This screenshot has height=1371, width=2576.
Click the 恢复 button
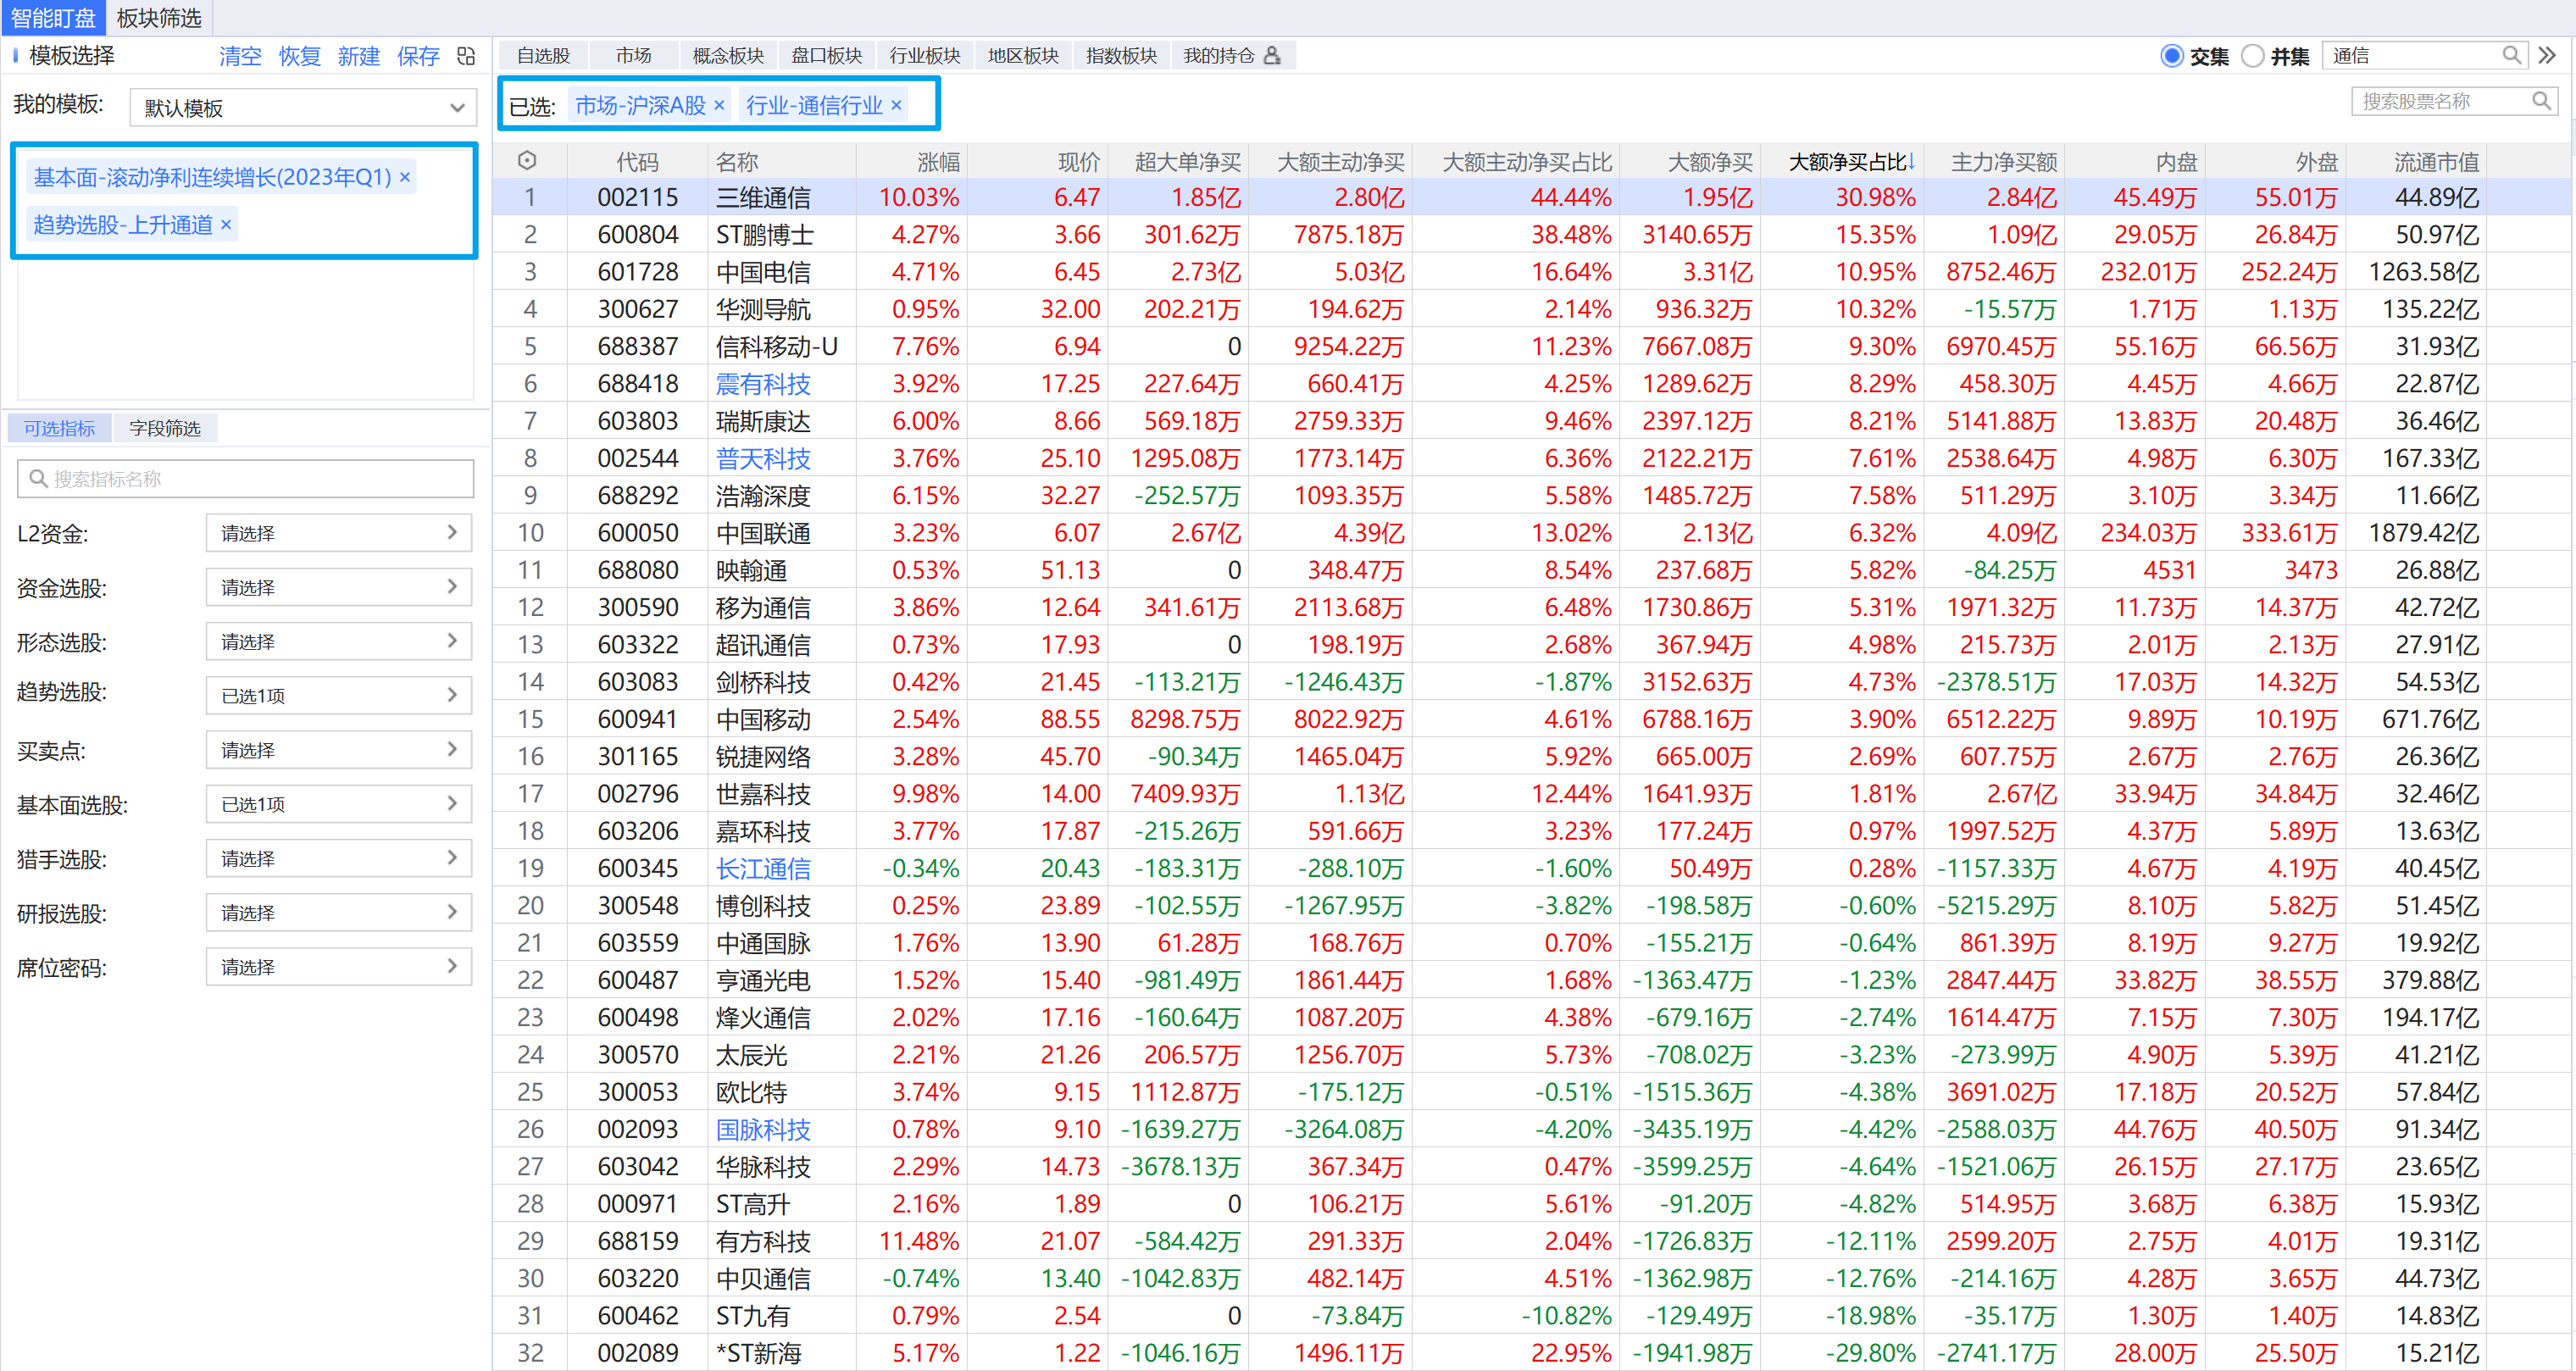(299, 56)
